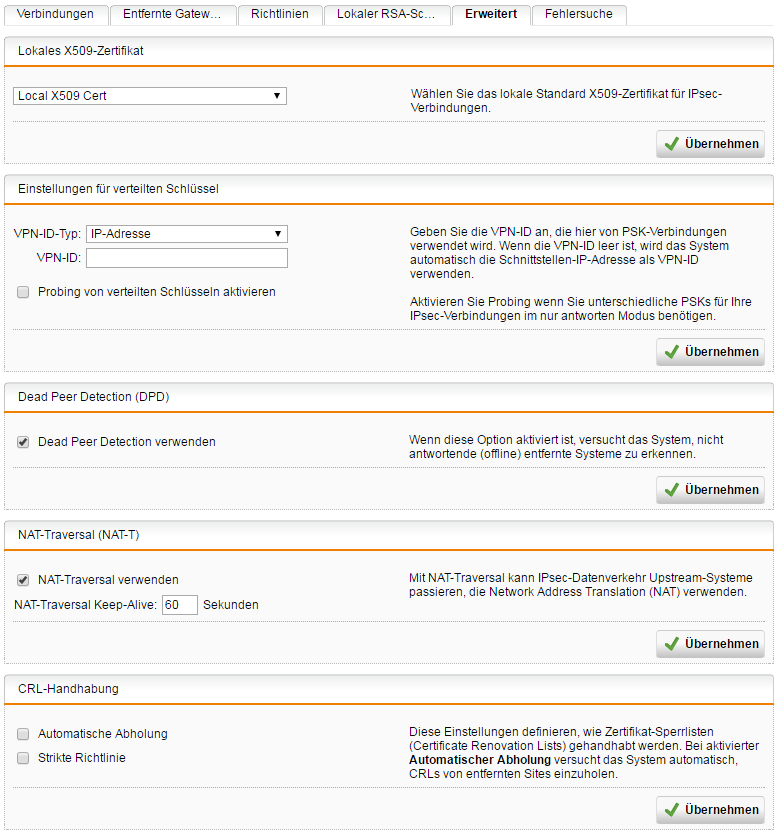Image resolution: width=778 pixels, height=839 pixels.
Task: Switch to Entfernte Gateways tab
Action: (172, 14)
